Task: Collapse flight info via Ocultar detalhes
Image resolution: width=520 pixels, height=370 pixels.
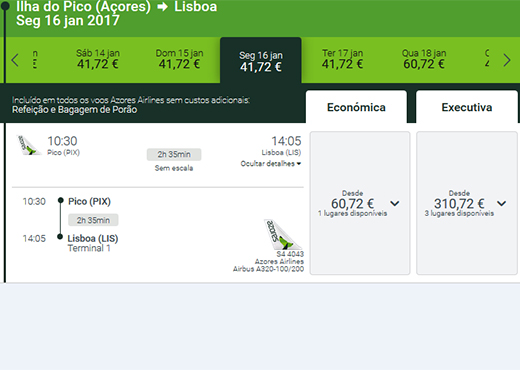Action: pyautogui.click(x=271, y=164)
